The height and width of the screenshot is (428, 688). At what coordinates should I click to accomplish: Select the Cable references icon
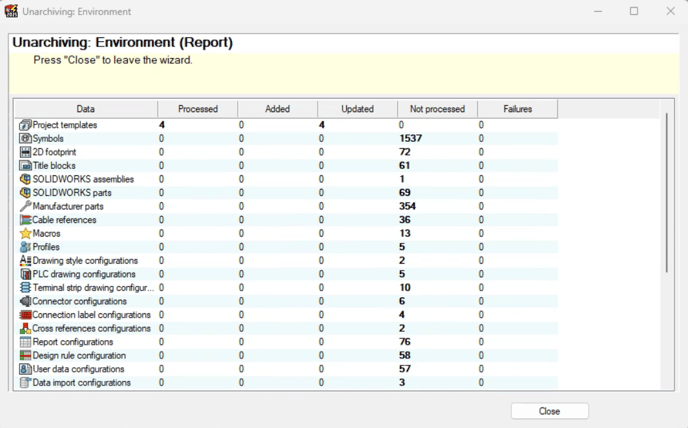click(x=25, y=220)
